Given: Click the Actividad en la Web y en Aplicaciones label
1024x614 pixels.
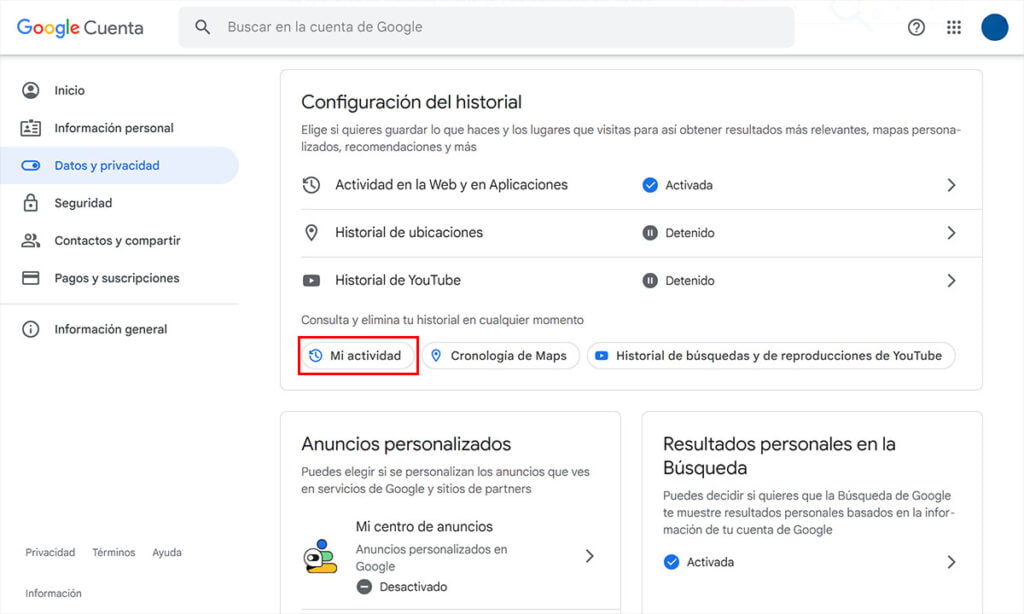Looking at the screenshot, I should [451, 185].
